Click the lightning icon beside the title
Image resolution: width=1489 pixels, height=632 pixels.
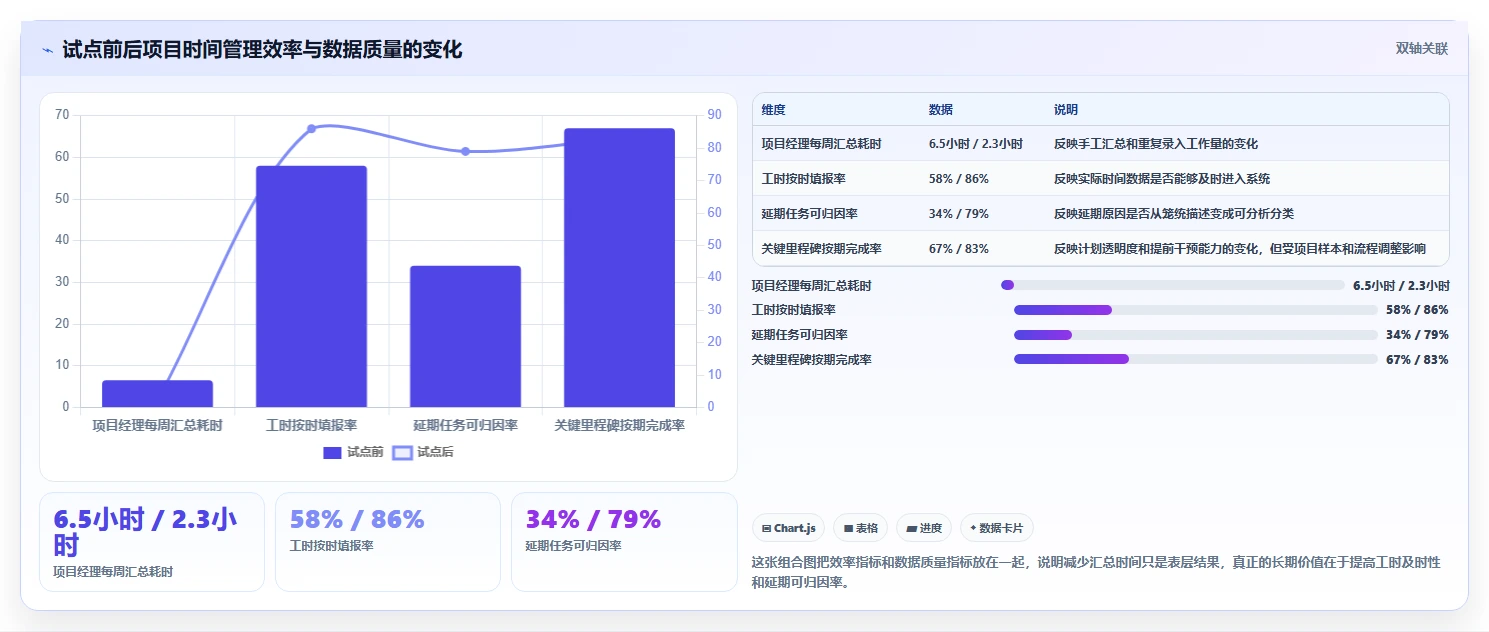coord(47,49)
